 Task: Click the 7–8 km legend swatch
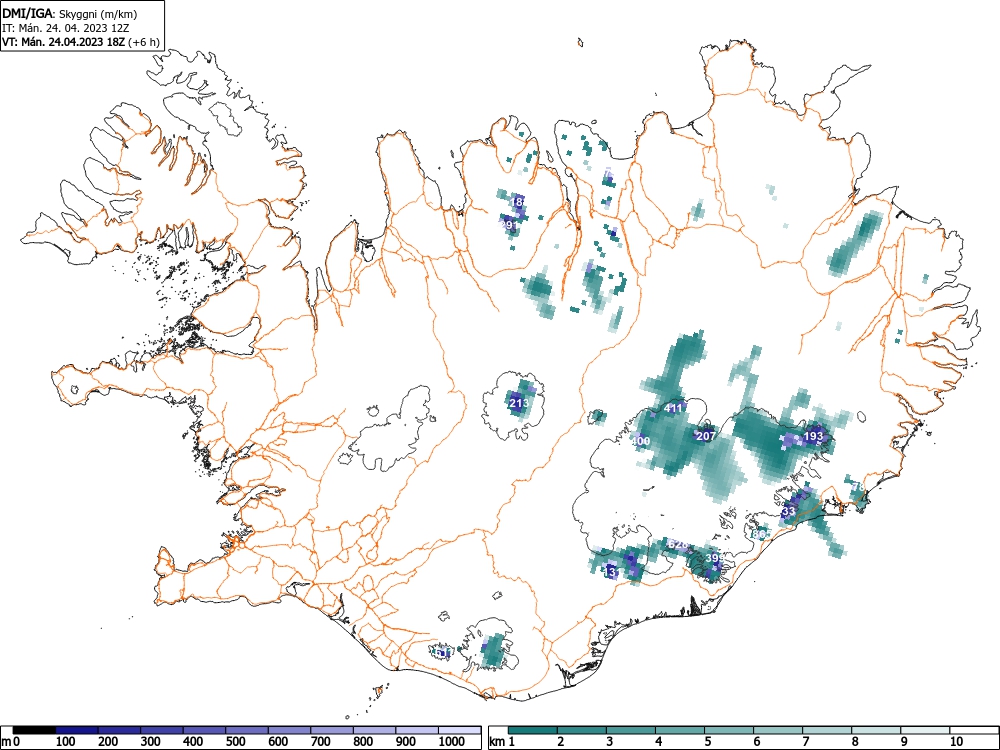point(827,730)
